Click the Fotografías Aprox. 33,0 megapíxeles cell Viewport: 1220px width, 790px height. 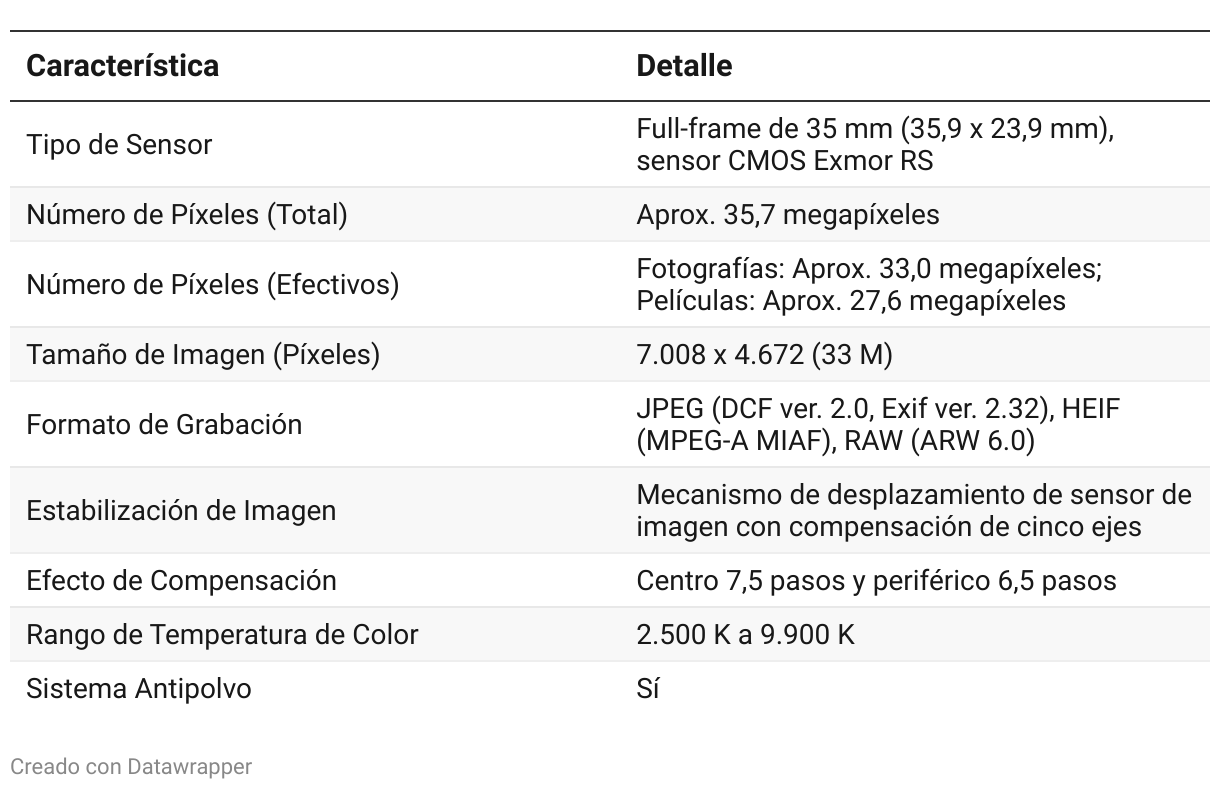(x=869, y=284)
